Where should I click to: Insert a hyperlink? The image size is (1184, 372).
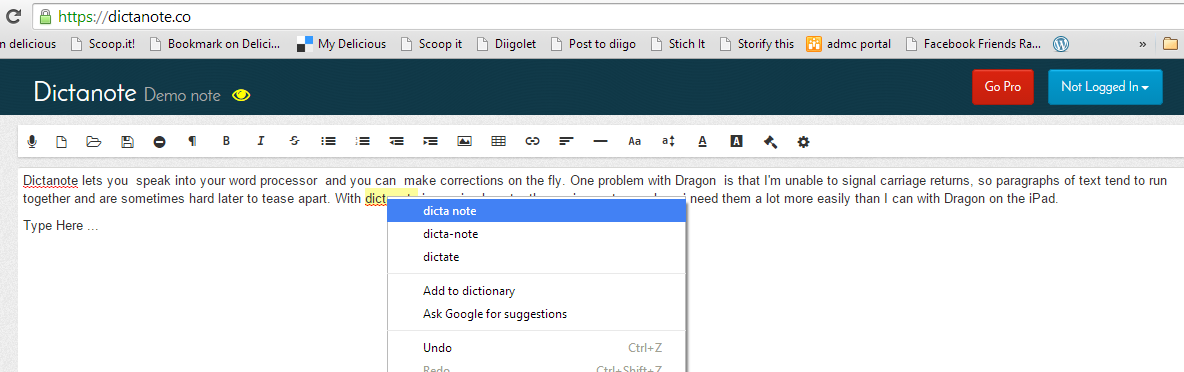[x=532, y=141]
